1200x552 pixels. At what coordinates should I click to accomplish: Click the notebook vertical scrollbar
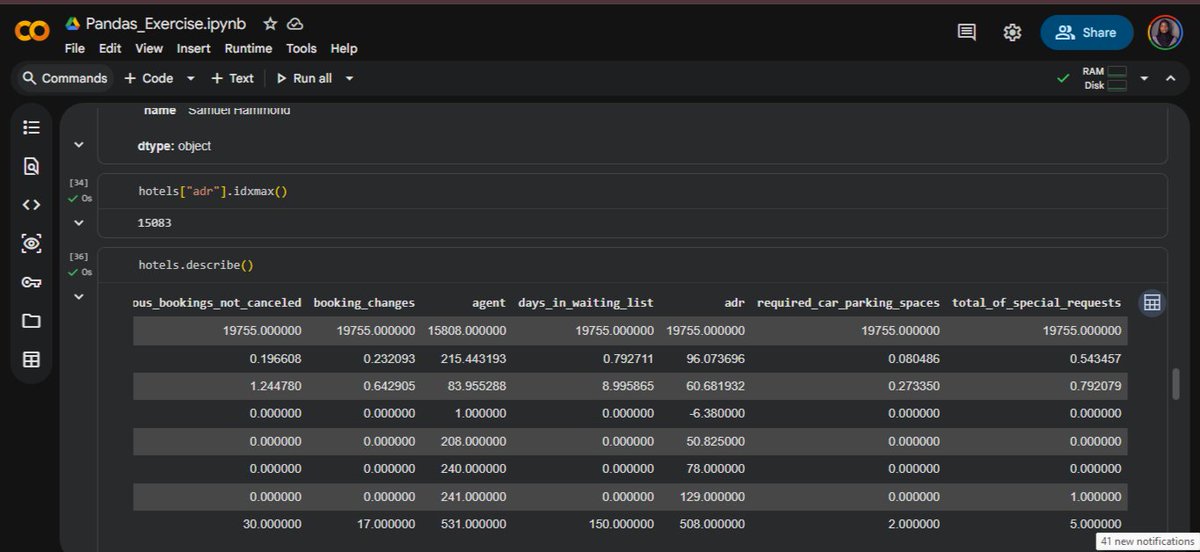[1176, 384]
